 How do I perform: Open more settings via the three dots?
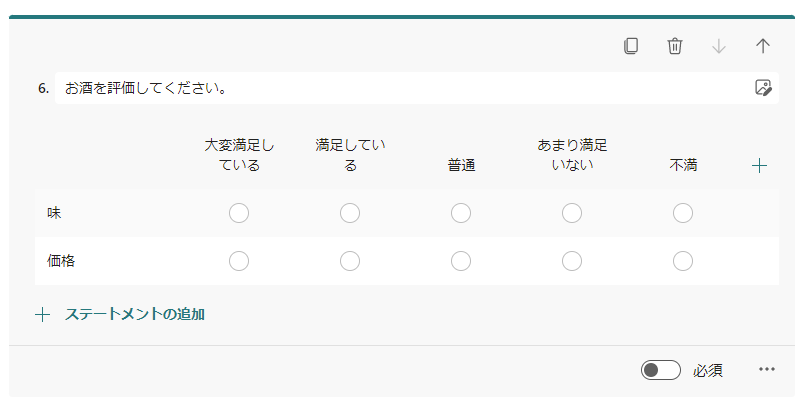tap(767, 370)
